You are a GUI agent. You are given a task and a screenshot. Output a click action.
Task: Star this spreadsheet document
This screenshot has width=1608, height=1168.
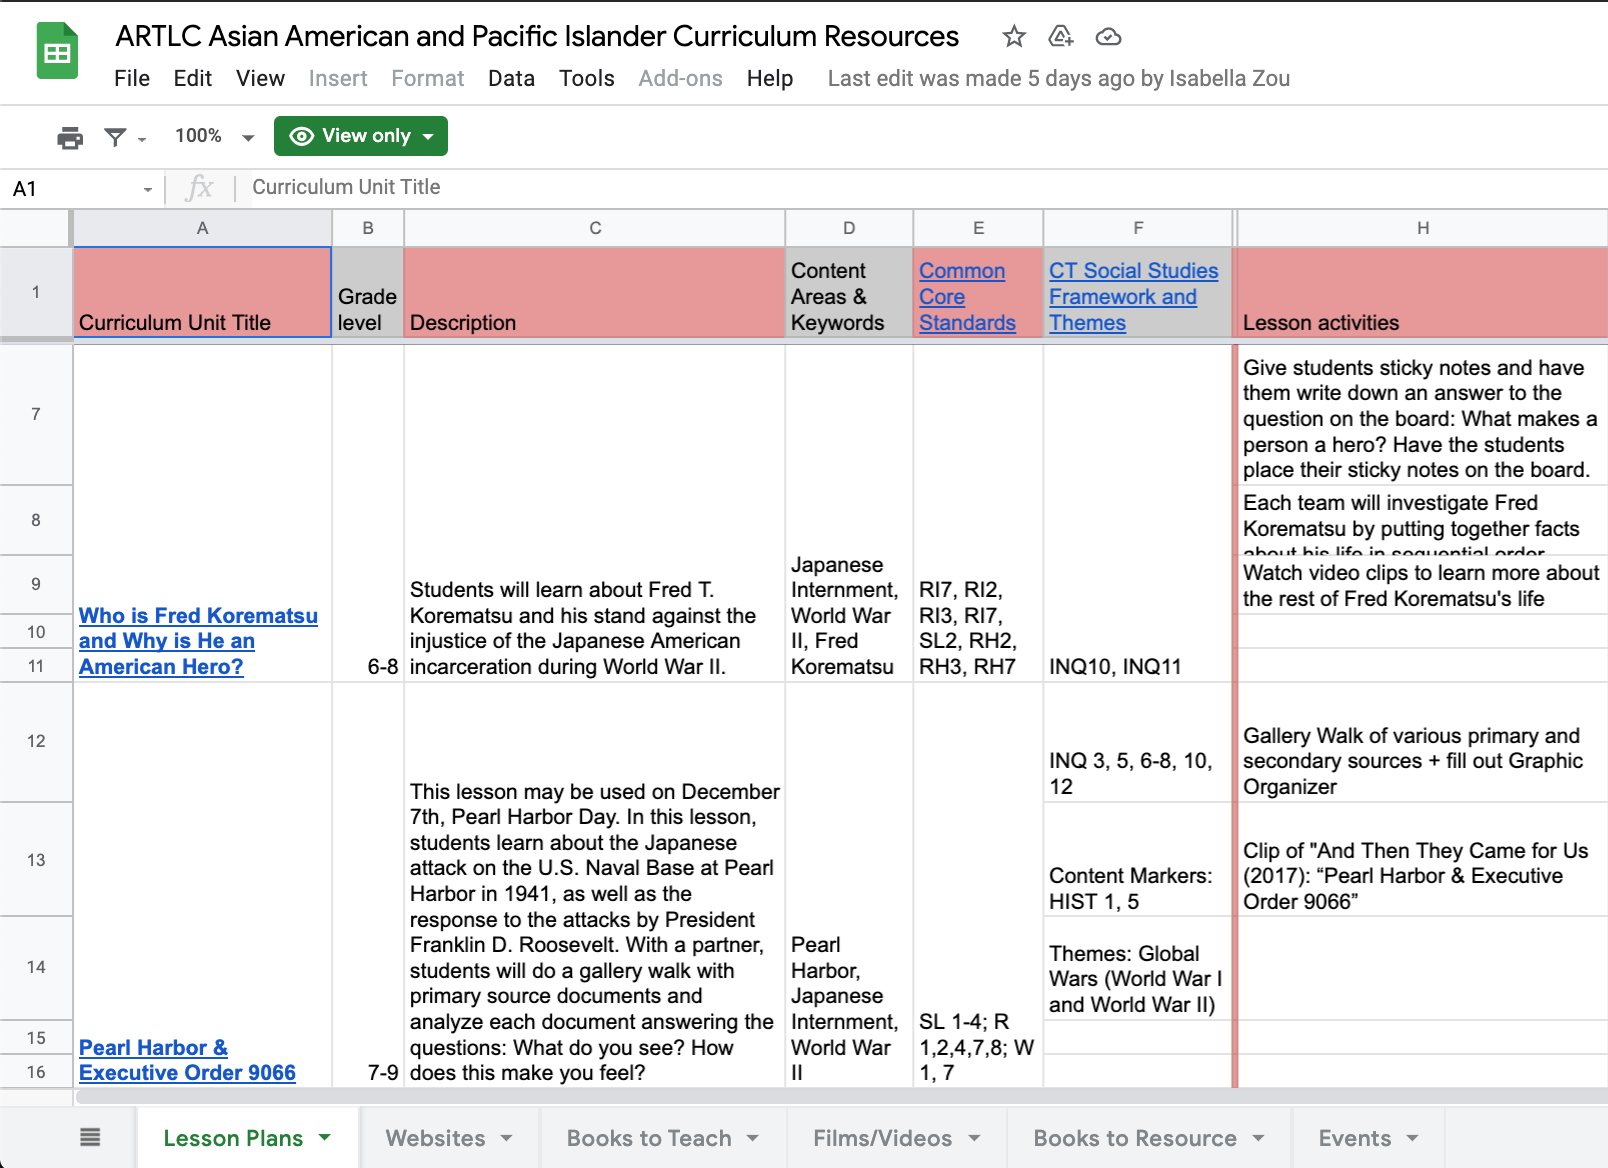(x=1014, y=37)
